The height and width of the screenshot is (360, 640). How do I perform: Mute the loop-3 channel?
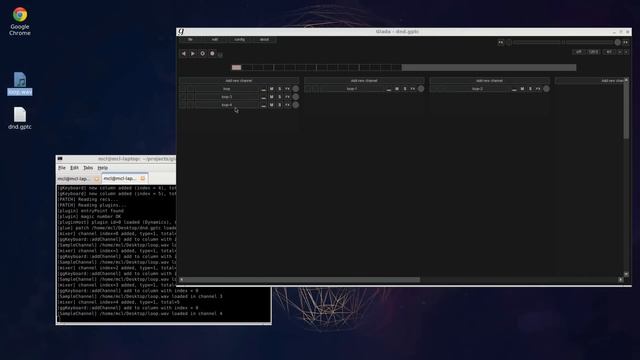(x=271, y=97)
